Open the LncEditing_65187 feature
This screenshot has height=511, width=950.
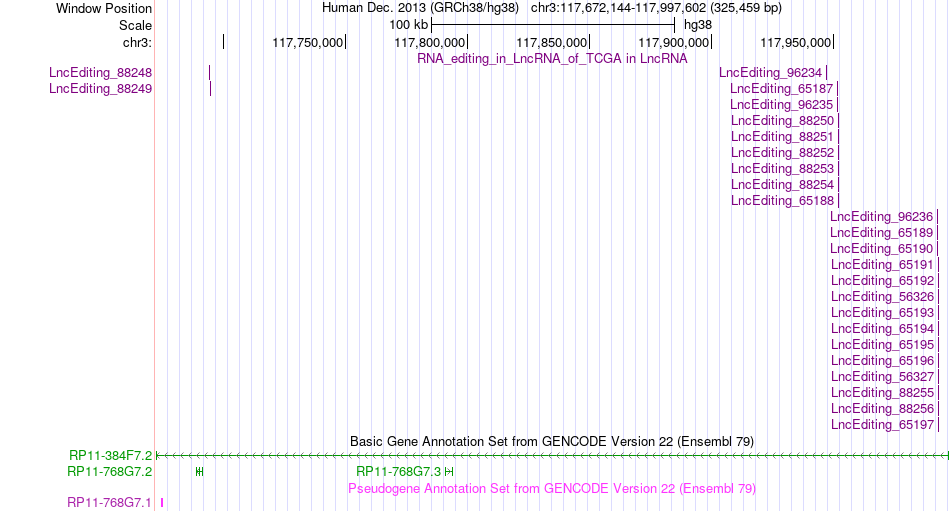(838, 89)
